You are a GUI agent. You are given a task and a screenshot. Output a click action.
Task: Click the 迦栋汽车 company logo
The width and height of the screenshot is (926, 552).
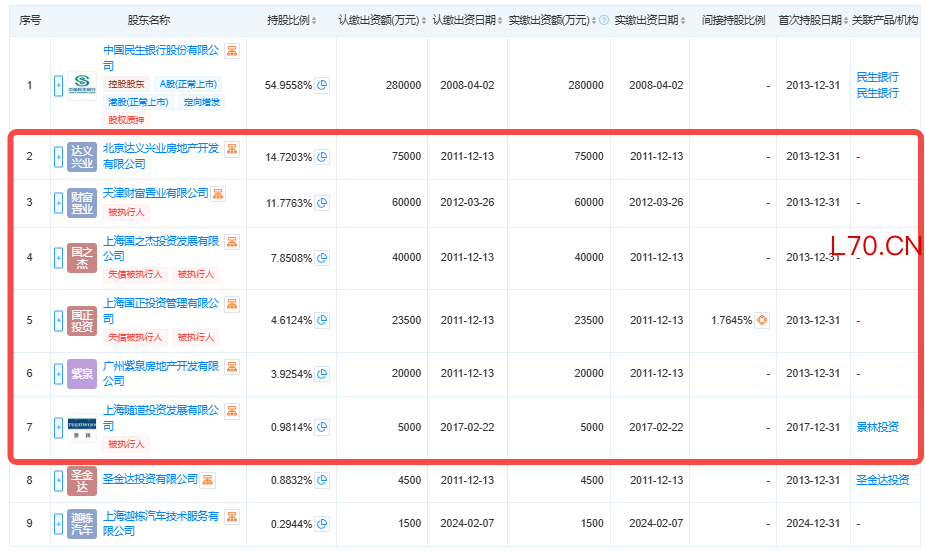coord(82,524)
